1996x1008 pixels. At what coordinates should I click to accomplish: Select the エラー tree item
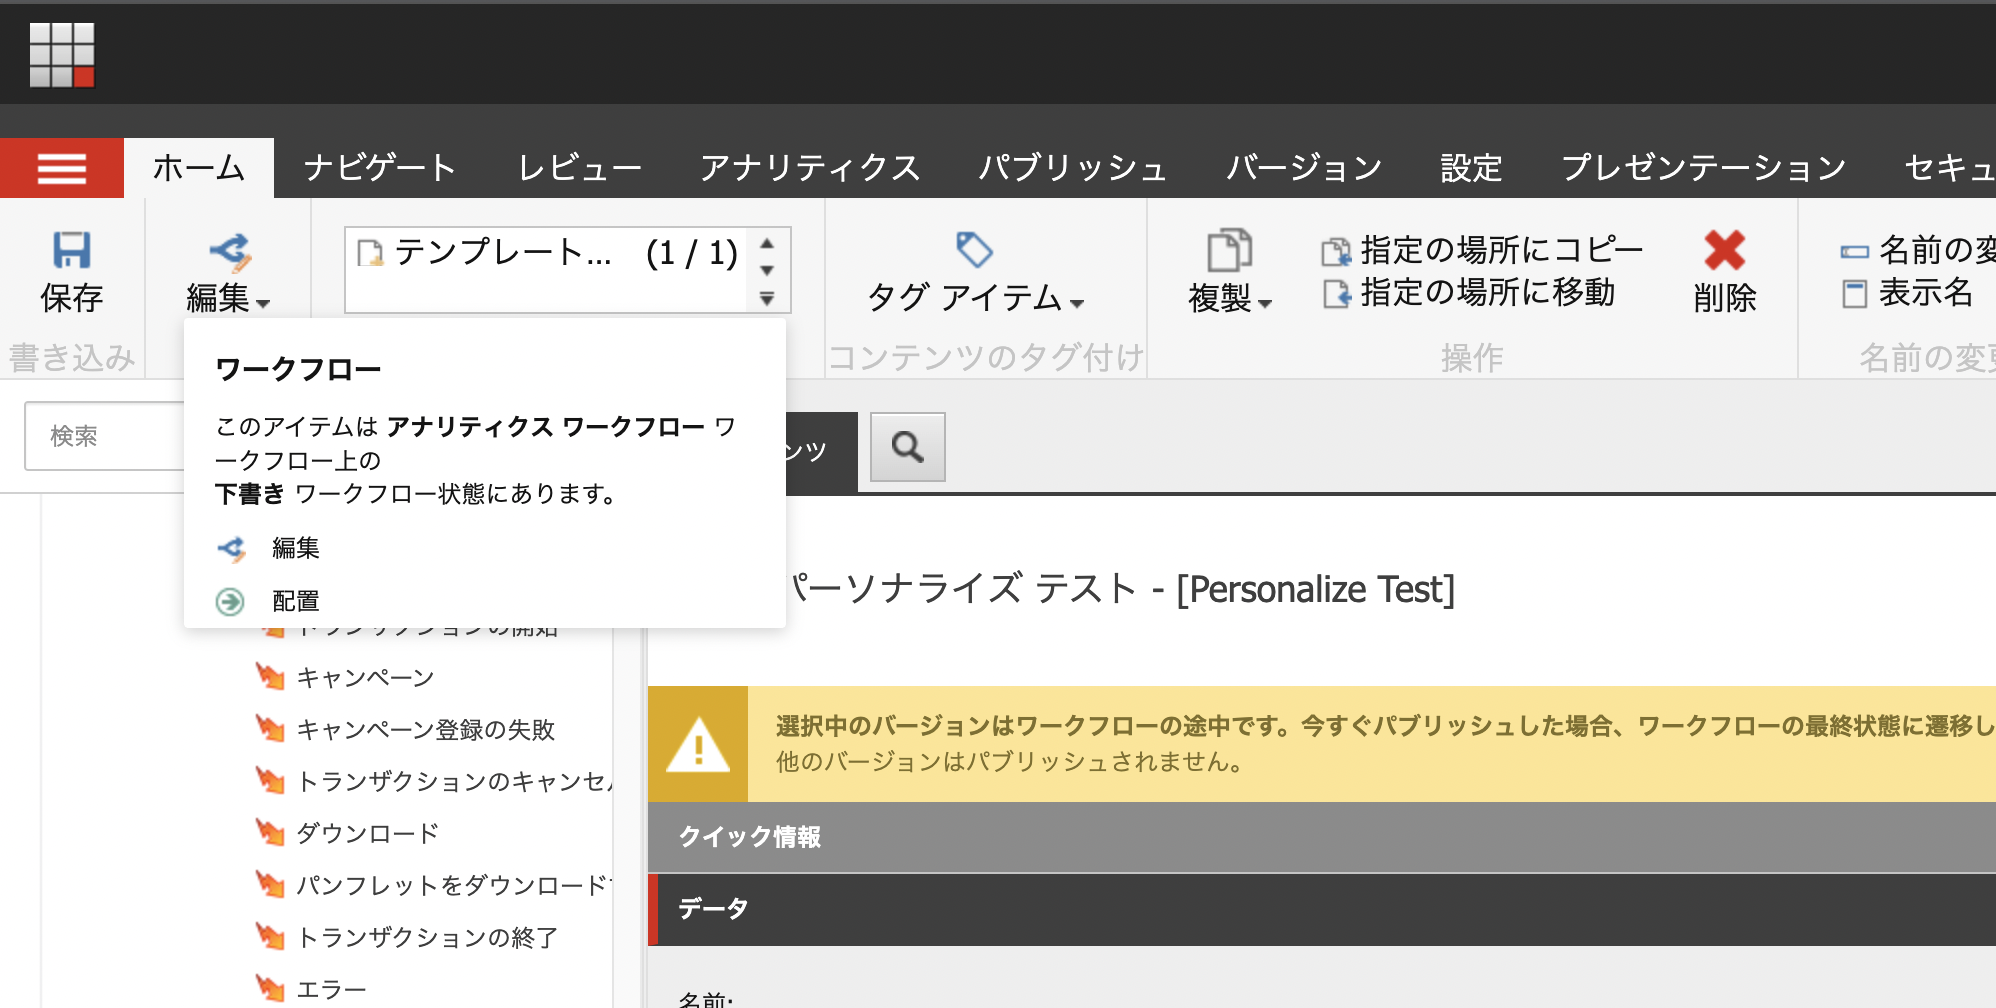(331, 990)
